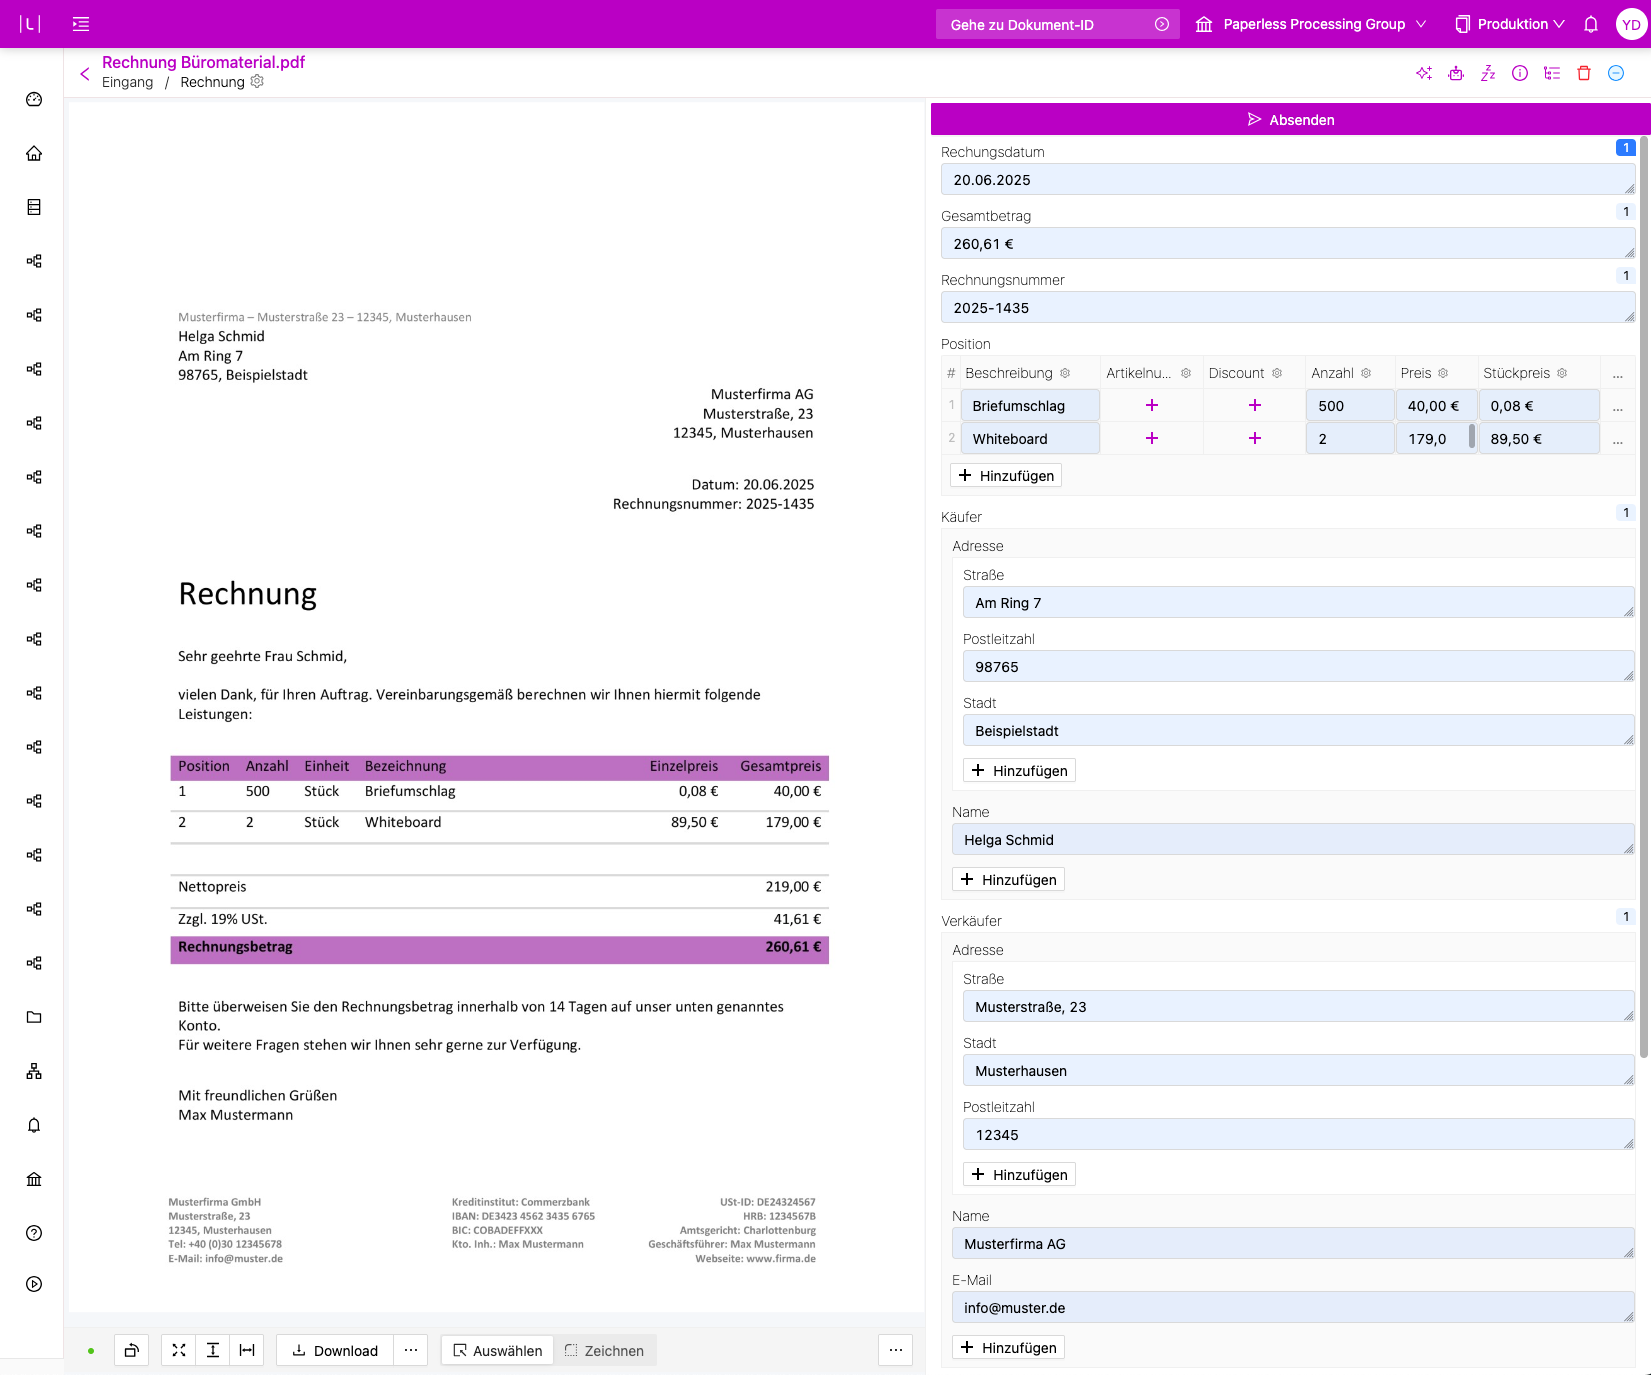Image resolution: width=1651 pixels, height=1375 pixels.
Task: Click the Rechnung Büromaterial.pdf title
Action: pos(203,62)
